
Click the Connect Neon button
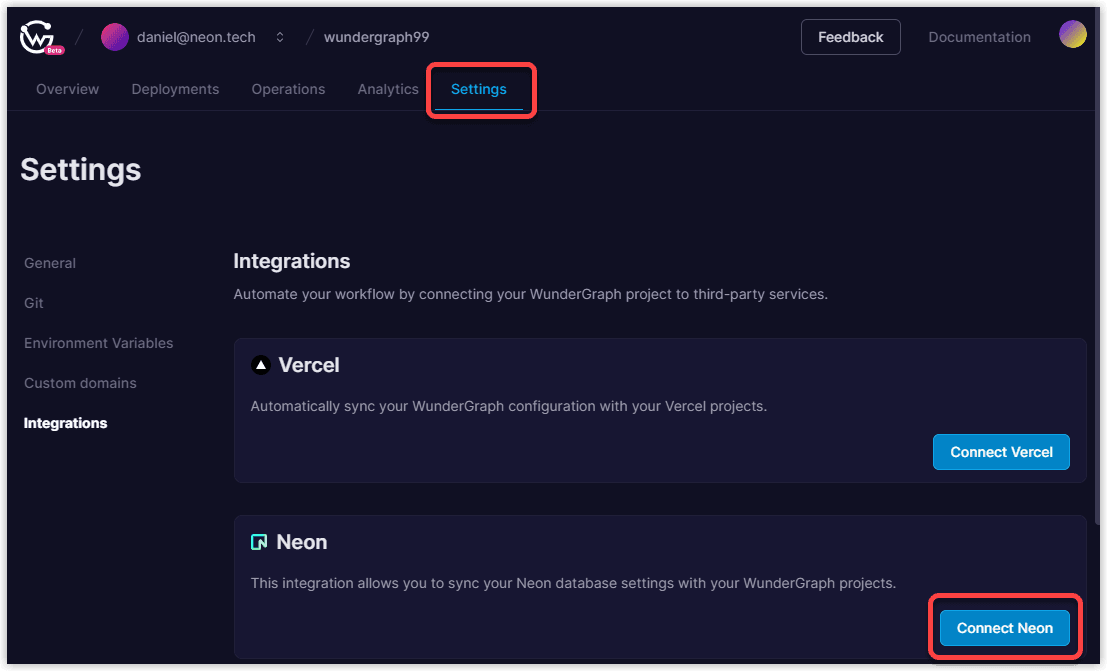click(x=1004, y=627)
